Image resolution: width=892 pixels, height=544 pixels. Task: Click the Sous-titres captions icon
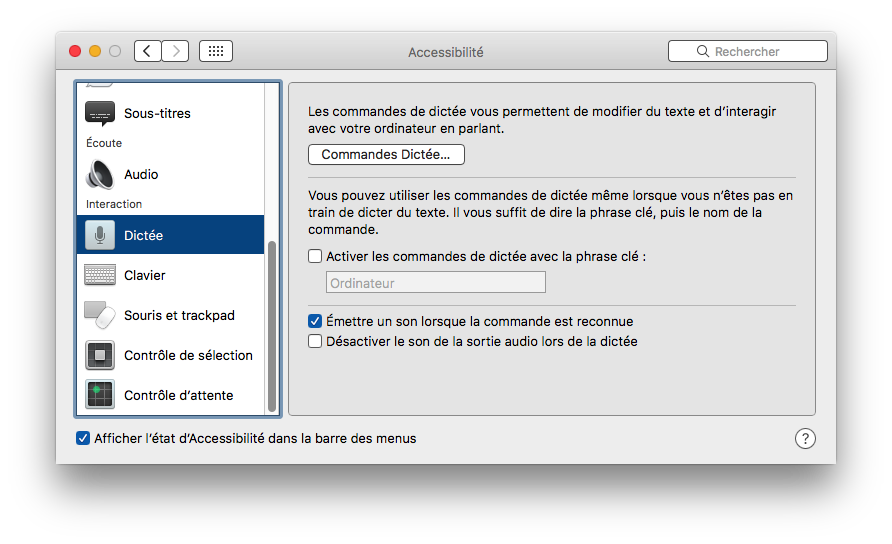(x=100, y=114)
